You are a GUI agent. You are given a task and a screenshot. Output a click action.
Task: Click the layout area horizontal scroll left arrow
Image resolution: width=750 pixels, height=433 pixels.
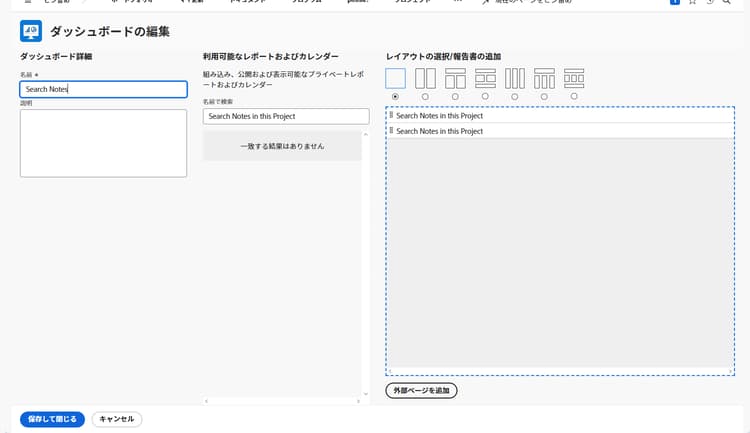tap(390, 371)
